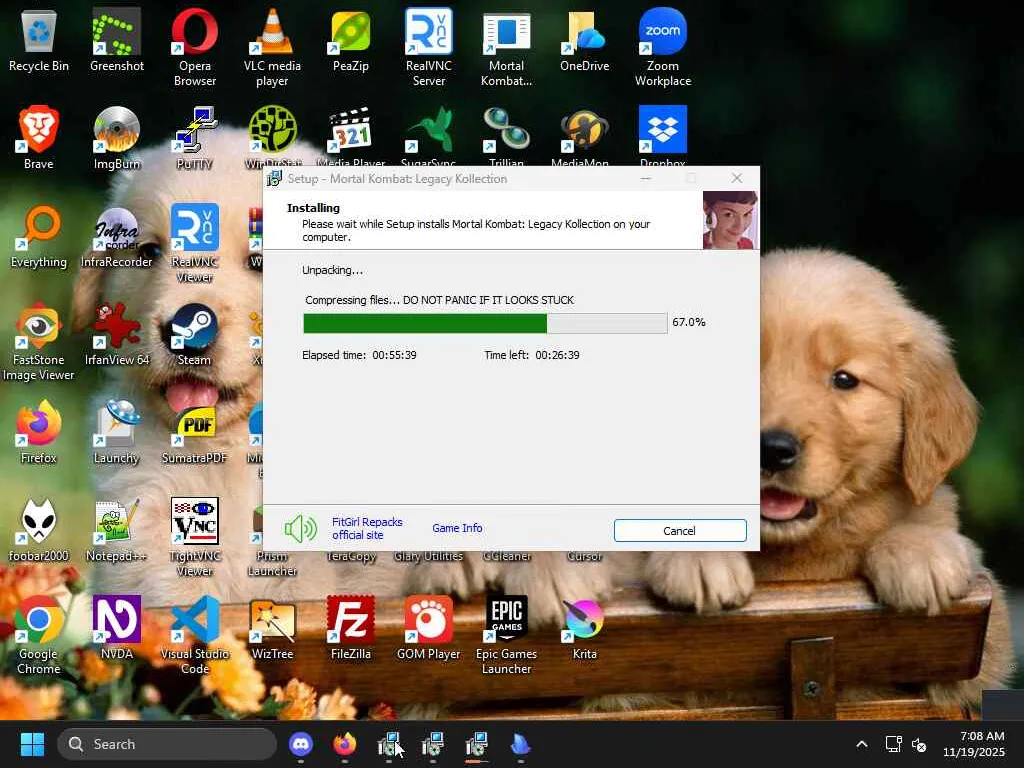Viewport: 1024px width, 768px height.
Task: Select the PuTTY desktop shortcut
Action: coord(195,138)
